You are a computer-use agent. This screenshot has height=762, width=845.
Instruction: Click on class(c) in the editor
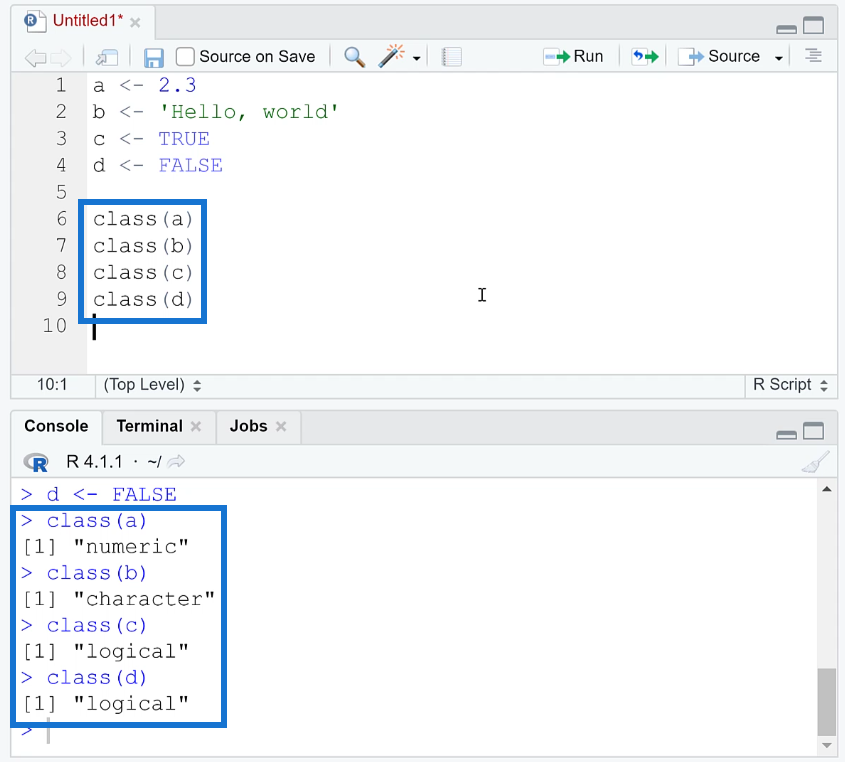[x=143, y=272]
